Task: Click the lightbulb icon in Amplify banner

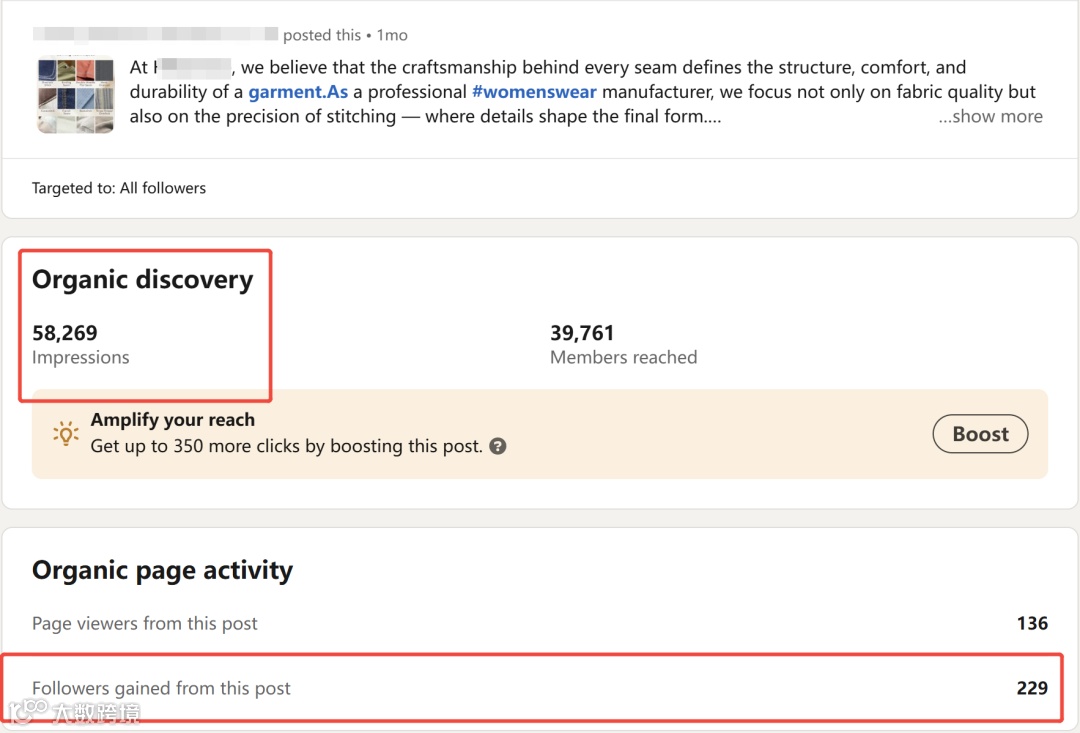Action: [x=66, y=433]
